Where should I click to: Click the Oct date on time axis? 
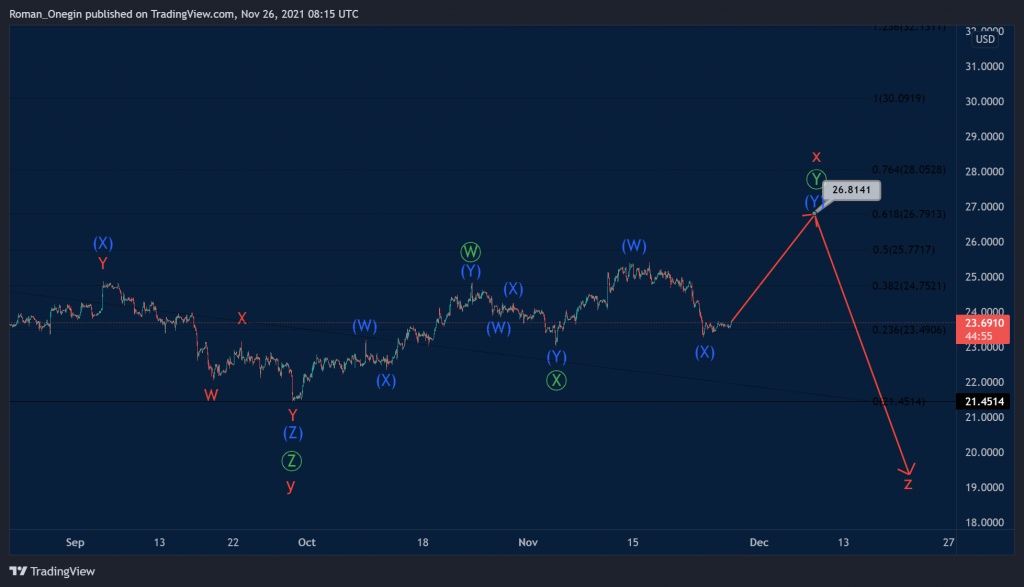pyautogui.click(x=306, y=543)
